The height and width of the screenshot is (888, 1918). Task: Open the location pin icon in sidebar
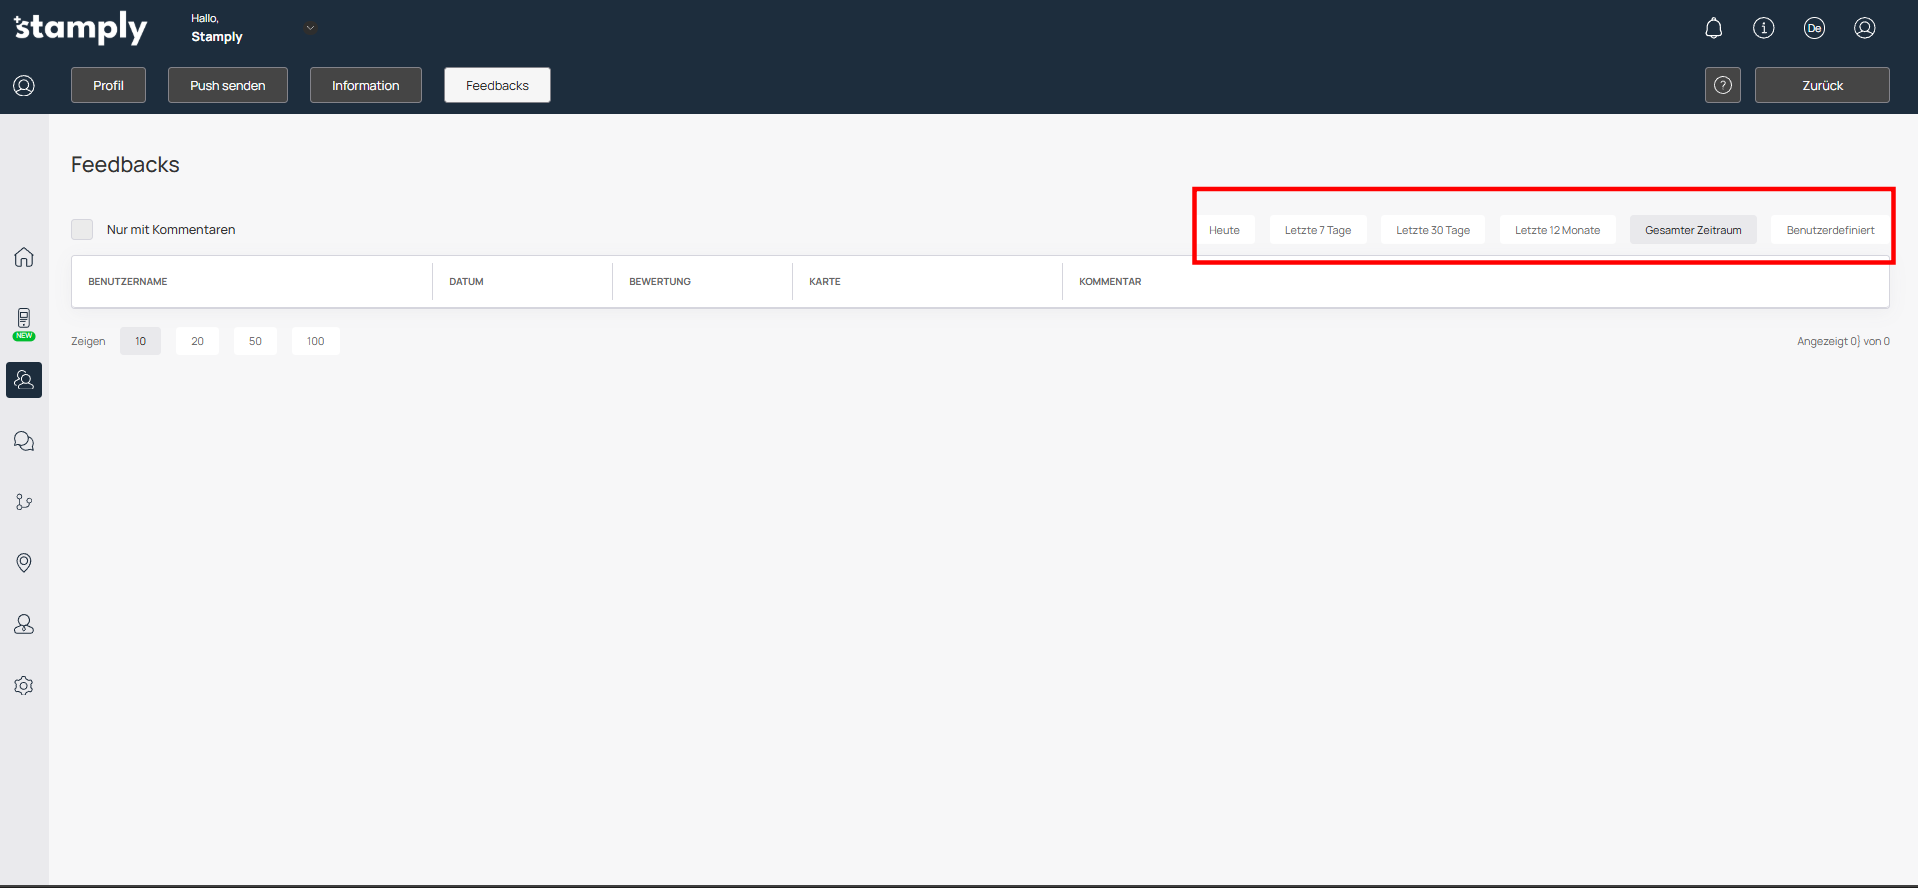point(24,563)
